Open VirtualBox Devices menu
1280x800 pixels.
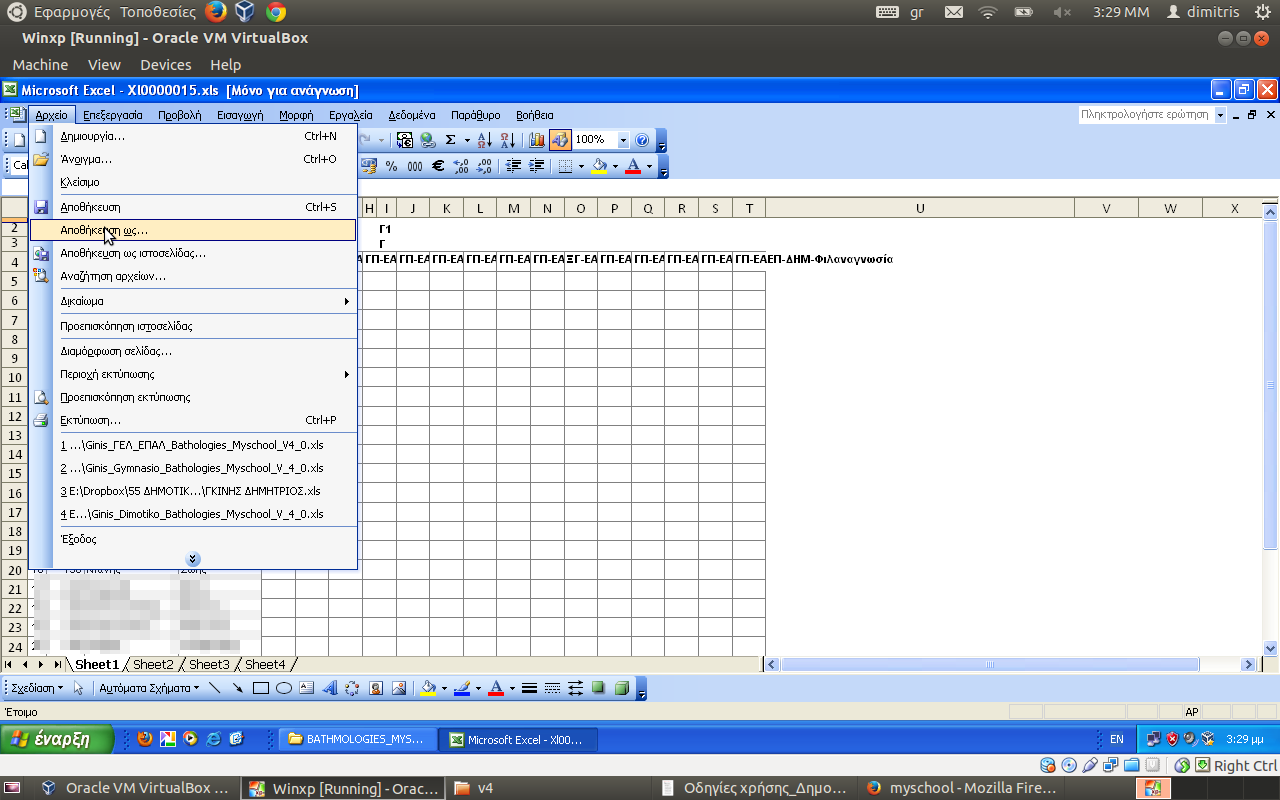pyautogui.click(x=165, y=65)
